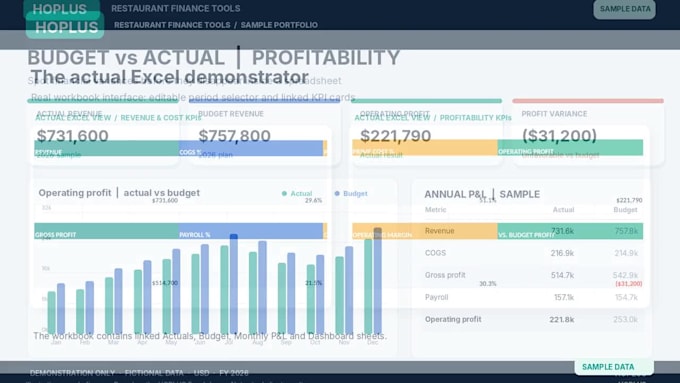The image size is (680, 383).
Task: Click the 'BUDGET vs ACTUAL | PROFITABILITY' heading
Action: 213,58
